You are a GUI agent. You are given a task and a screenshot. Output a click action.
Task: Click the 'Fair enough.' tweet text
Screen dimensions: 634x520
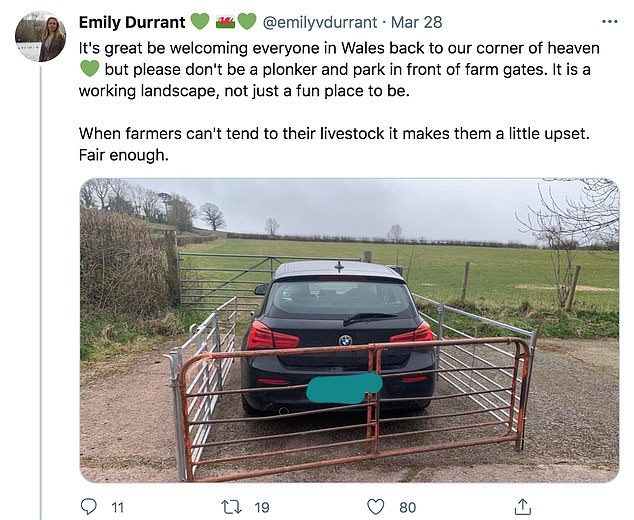click(x=124, y=155)
